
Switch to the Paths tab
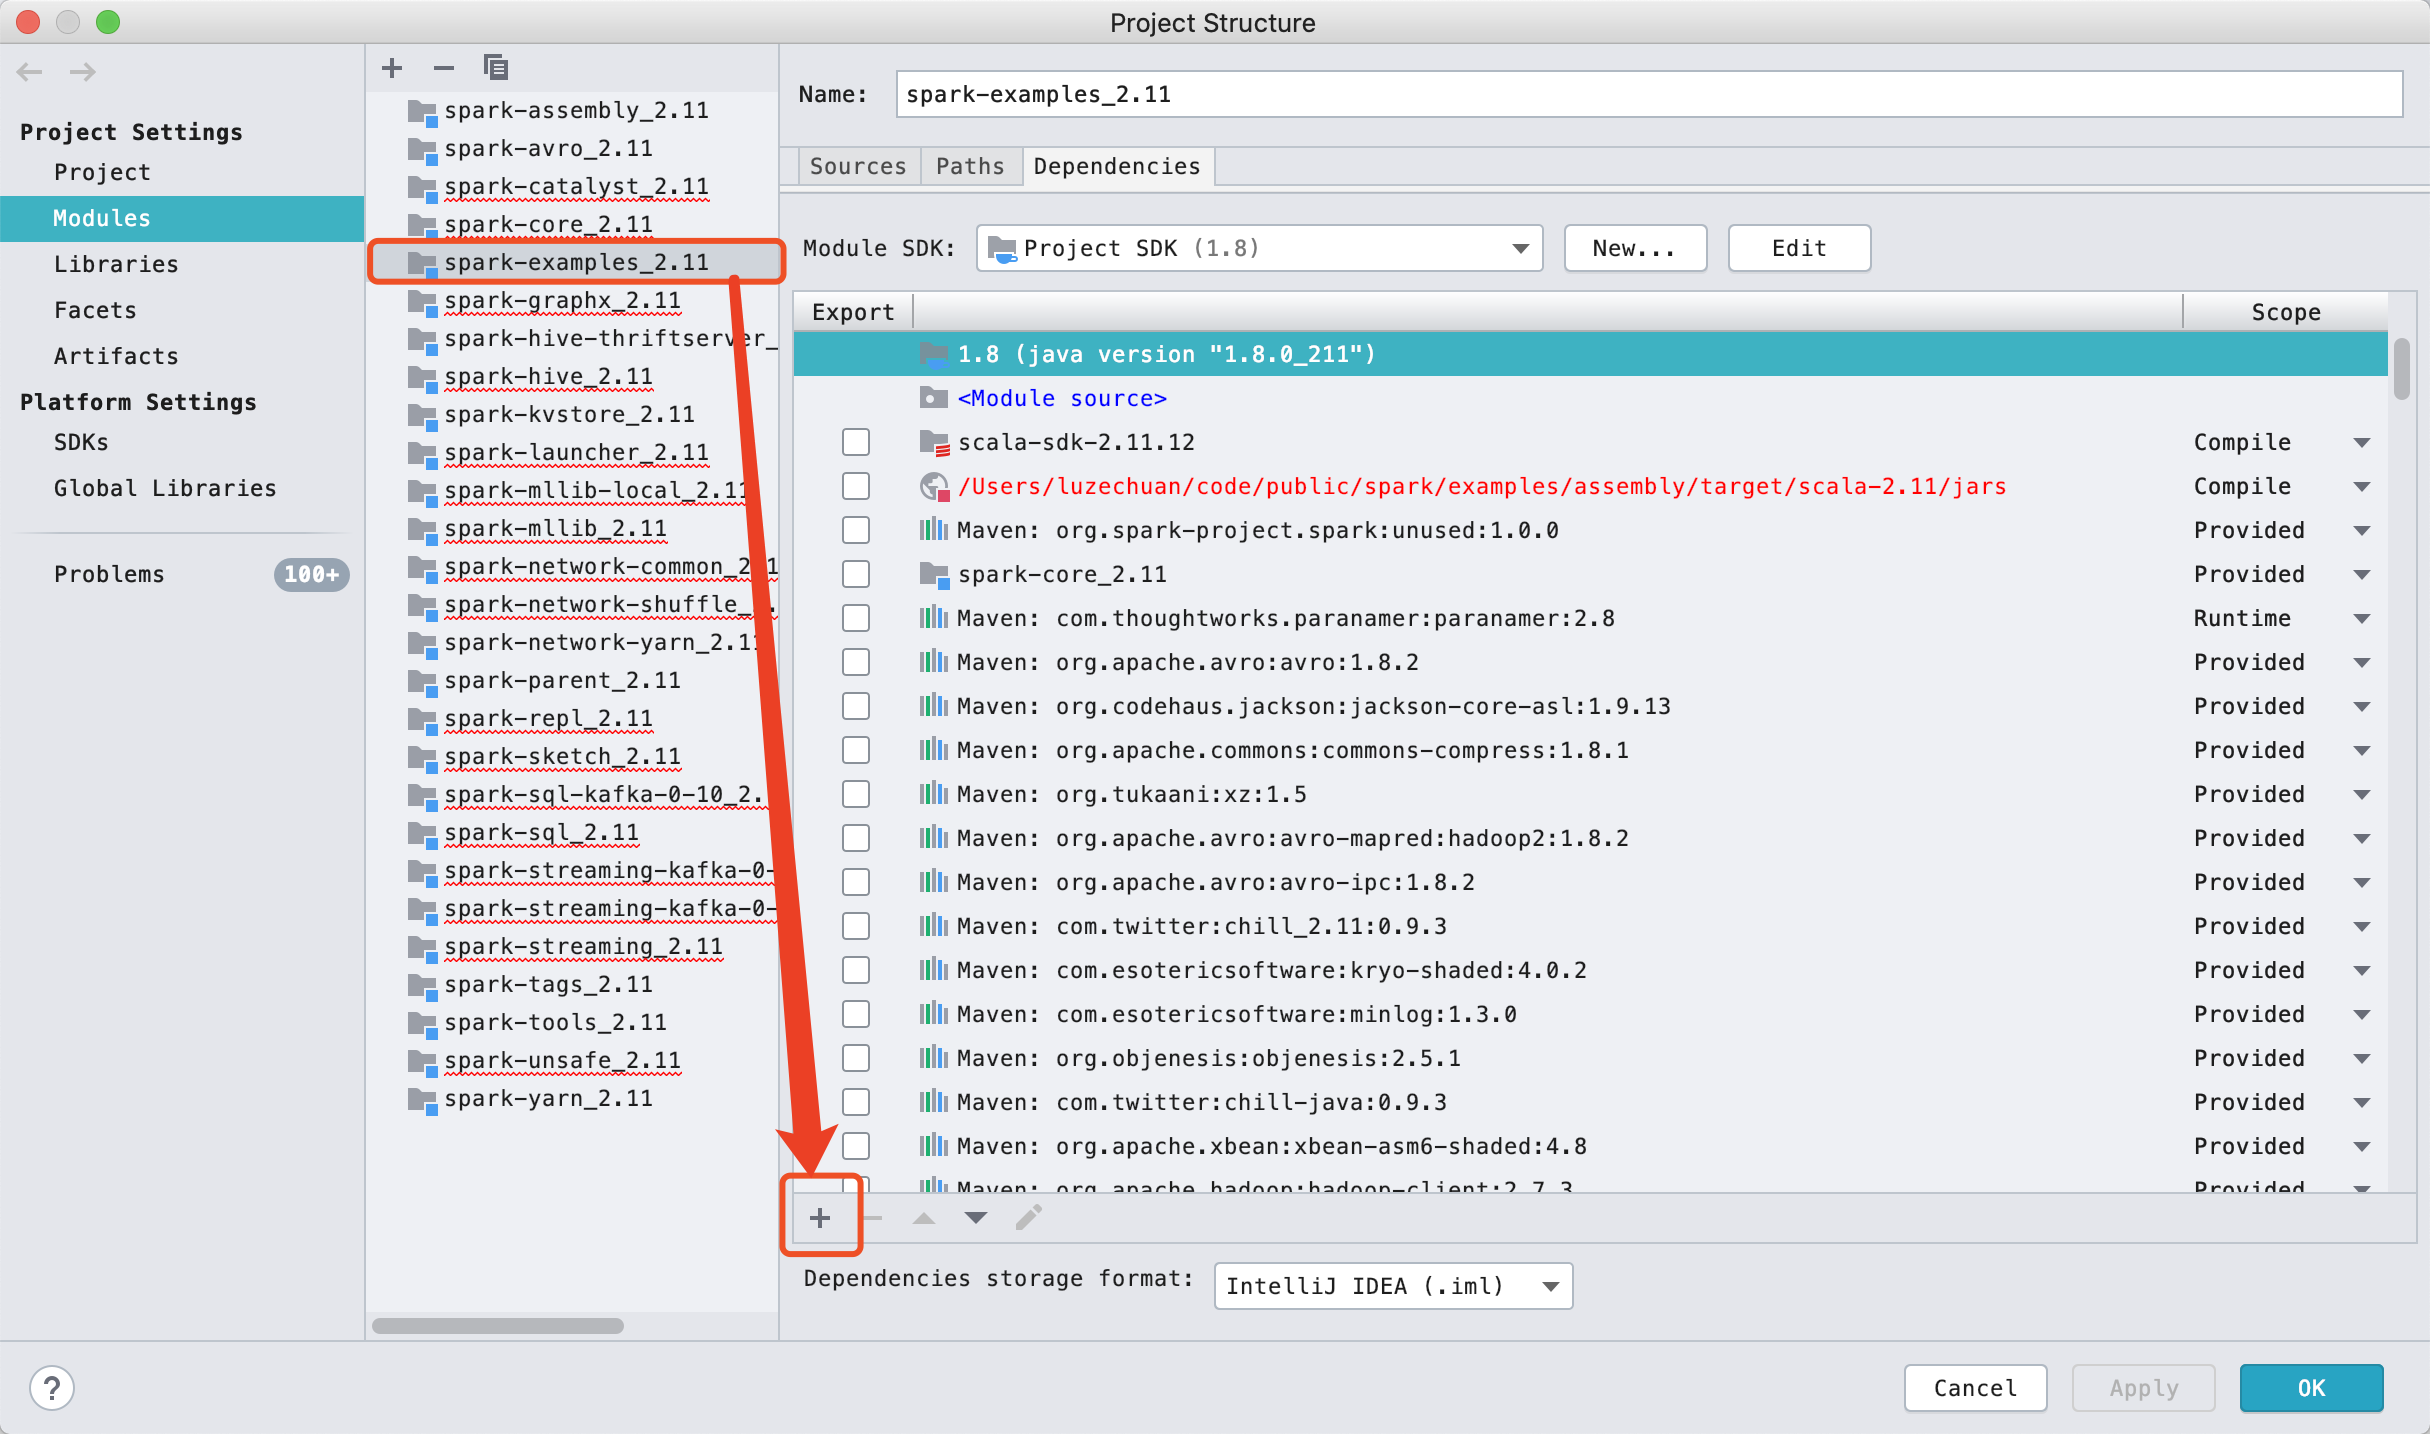pyautogui.click(x=970, y=166)
